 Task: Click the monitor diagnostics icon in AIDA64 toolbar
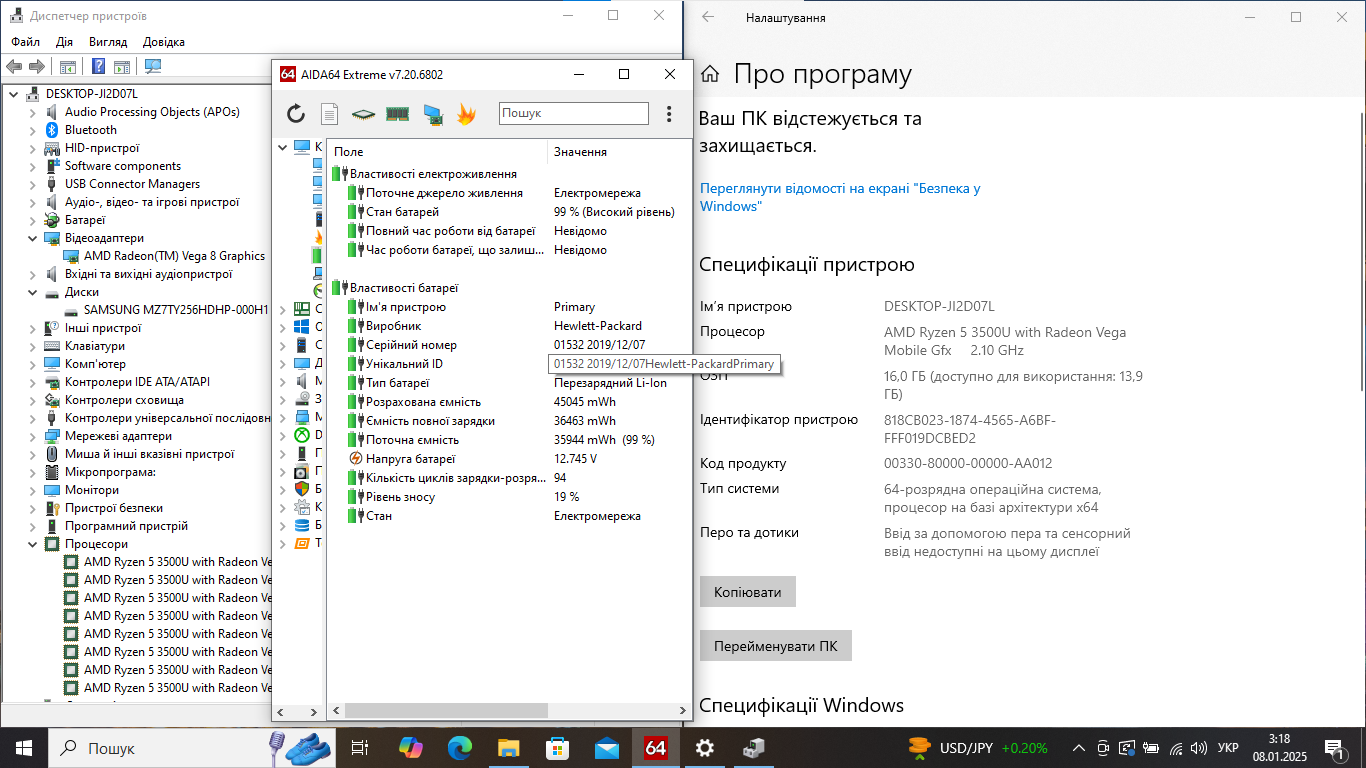[x=432, y=114]
